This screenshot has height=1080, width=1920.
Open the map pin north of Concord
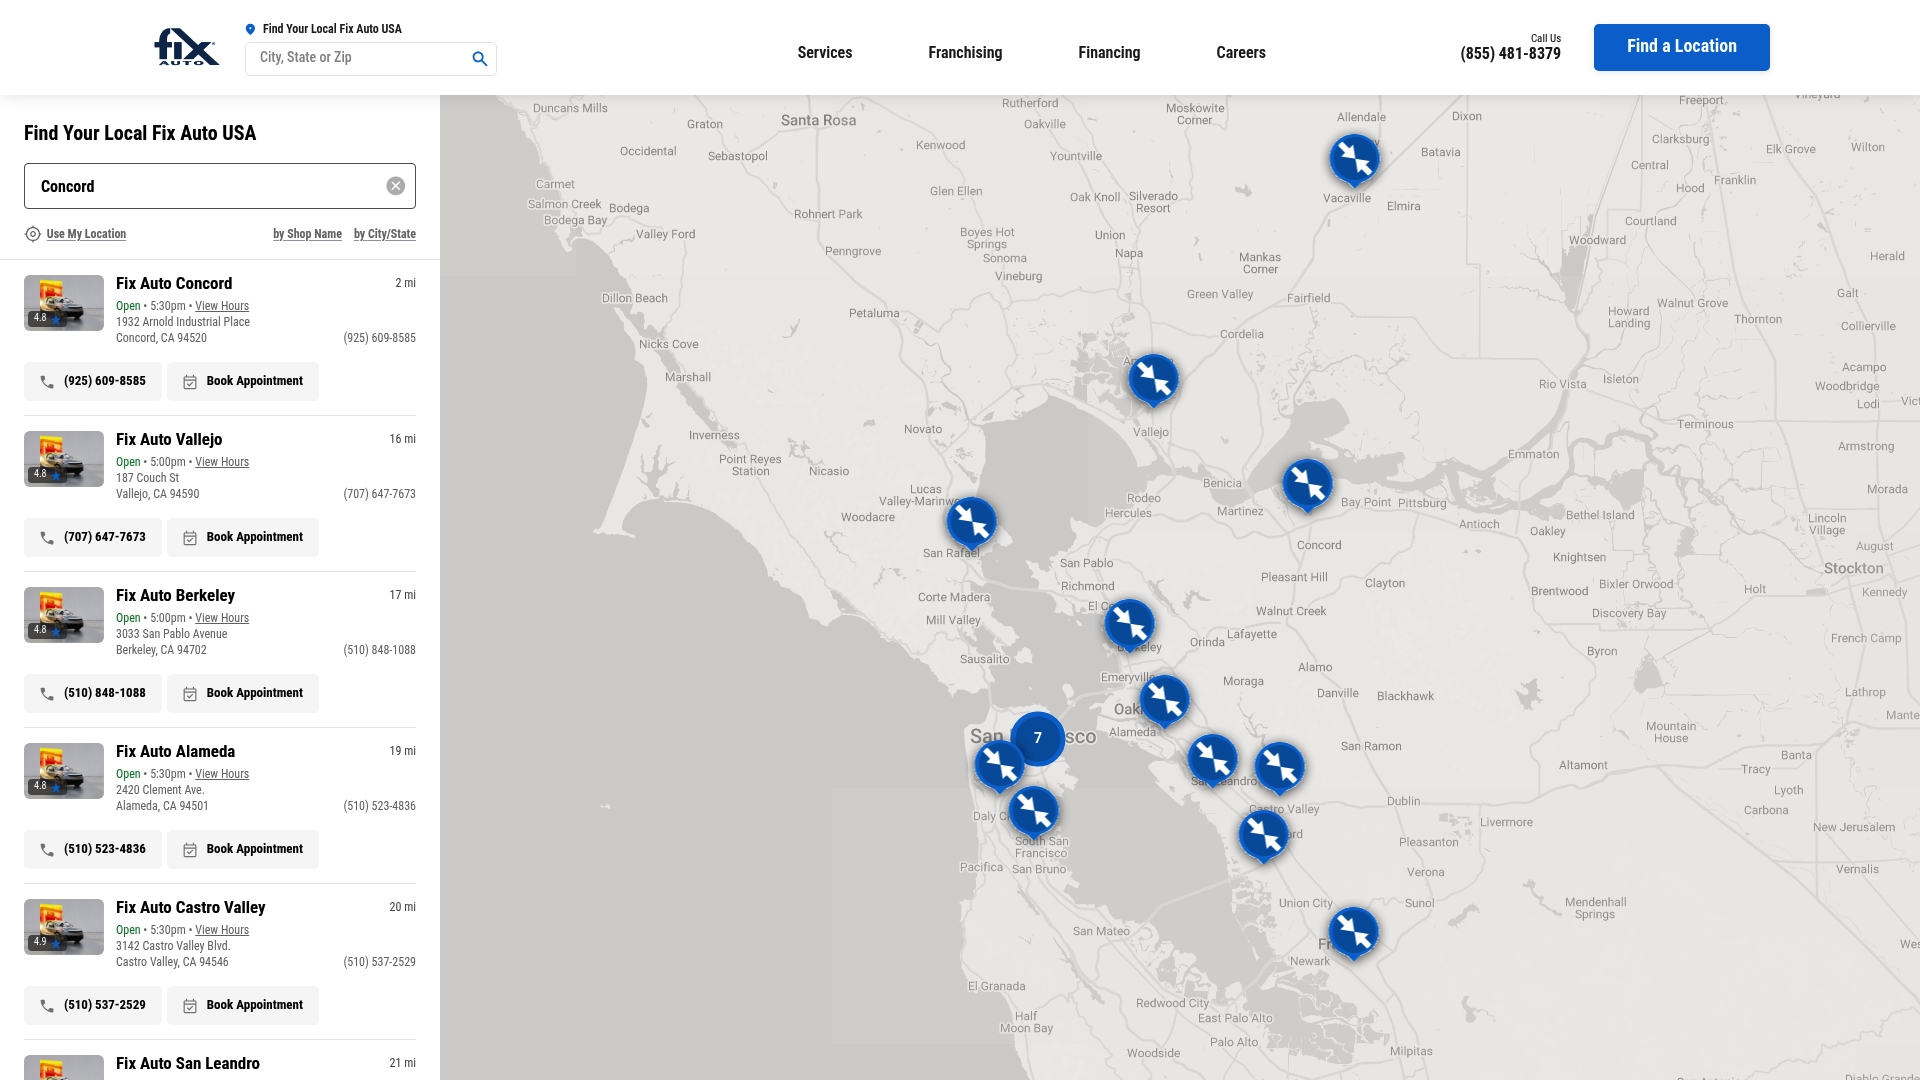point(1307,485)
